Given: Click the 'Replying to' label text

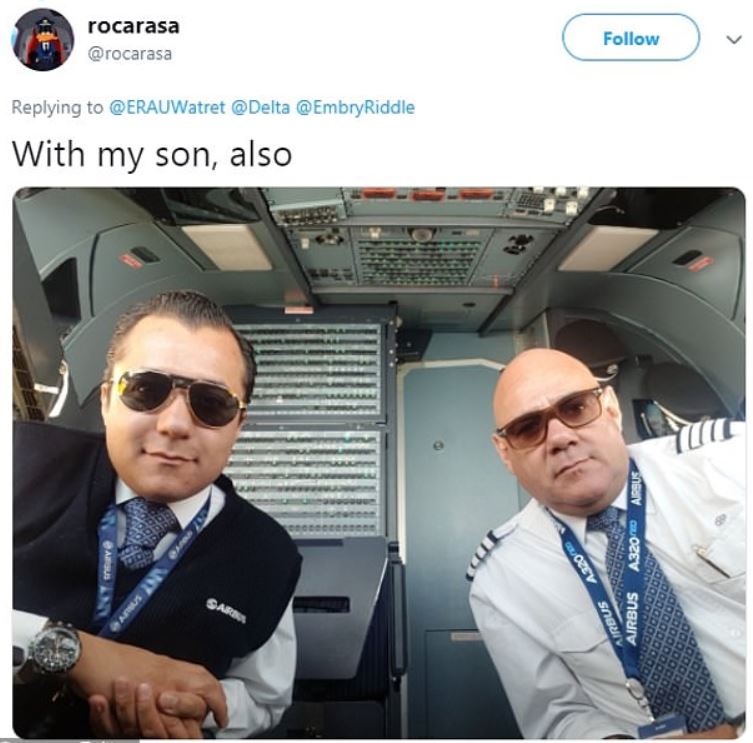Looking at the screenshot, I should click(x=57, y=107).
